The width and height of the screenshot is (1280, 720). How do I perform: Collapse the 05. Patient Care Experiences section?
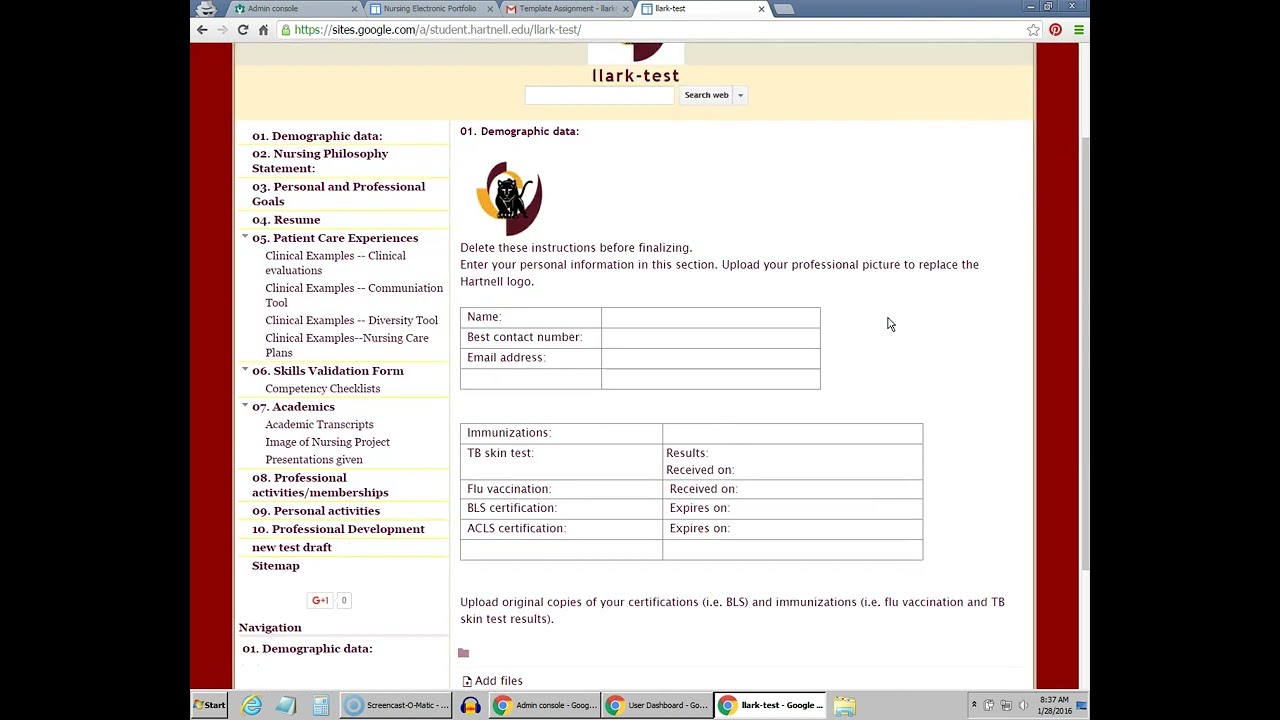(x=245, y=237)
